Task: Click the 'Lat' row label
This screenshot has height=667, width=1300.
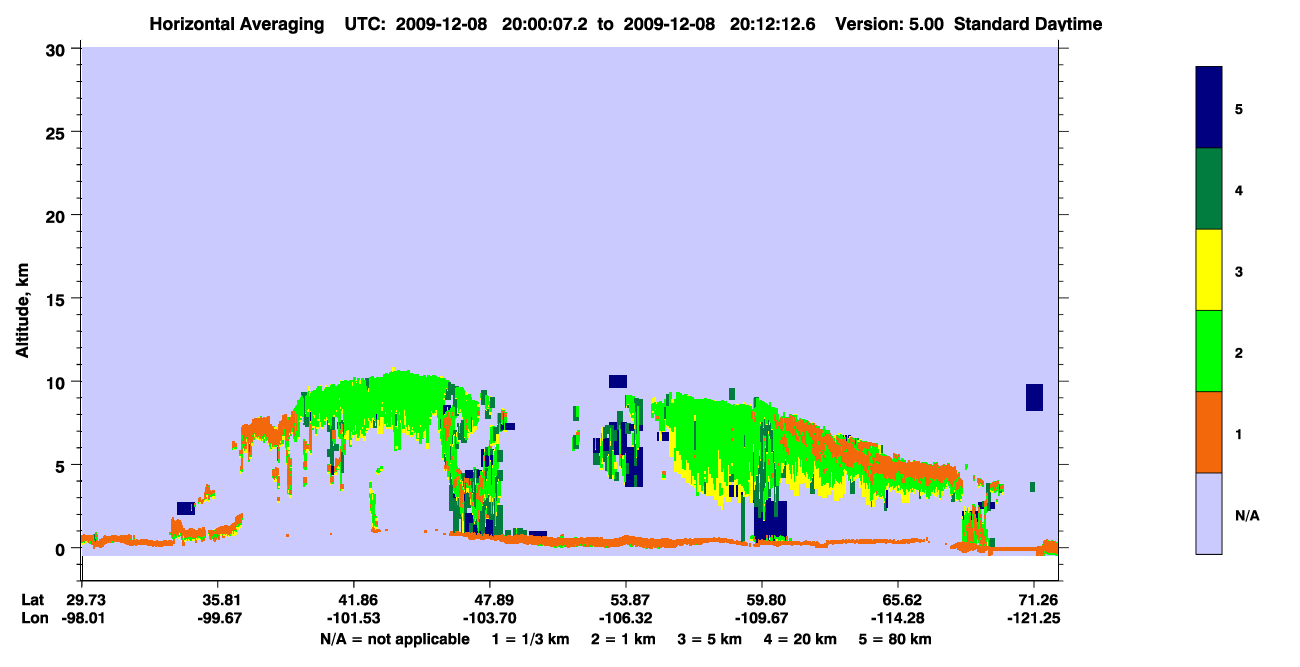Action: [x=33, y=600]
